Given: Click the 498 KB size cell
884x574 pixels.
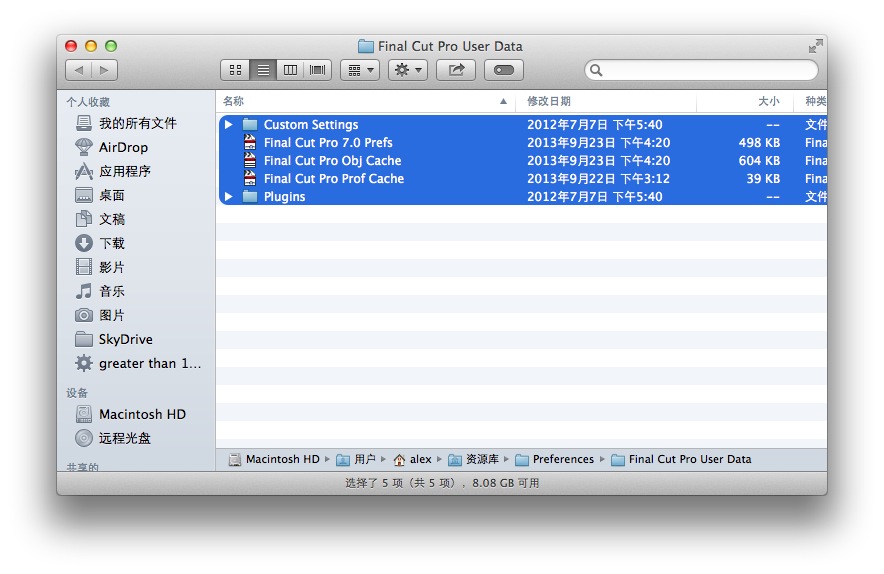Looking at the screenshot, I should [759, 143].
